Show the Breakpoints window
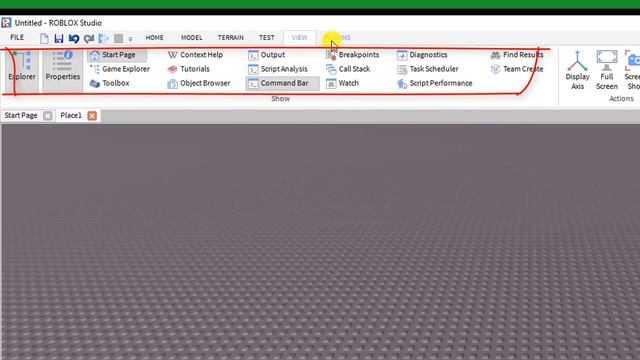The width and height of the screenshot is (640, 360). pos(353,55)
